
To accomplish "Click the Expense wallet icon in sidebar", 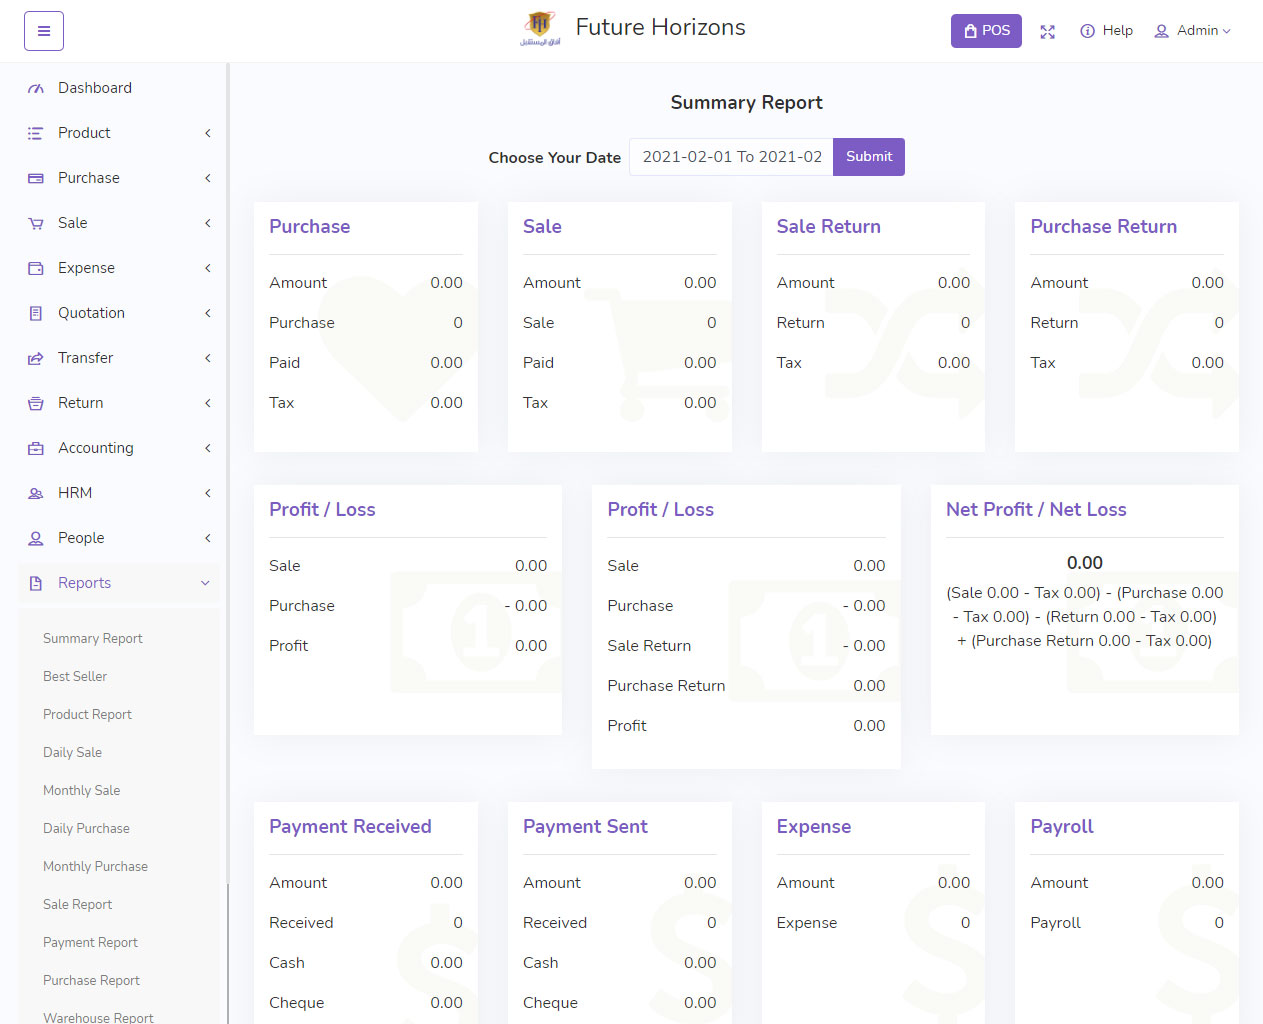I will click(36, 268).
